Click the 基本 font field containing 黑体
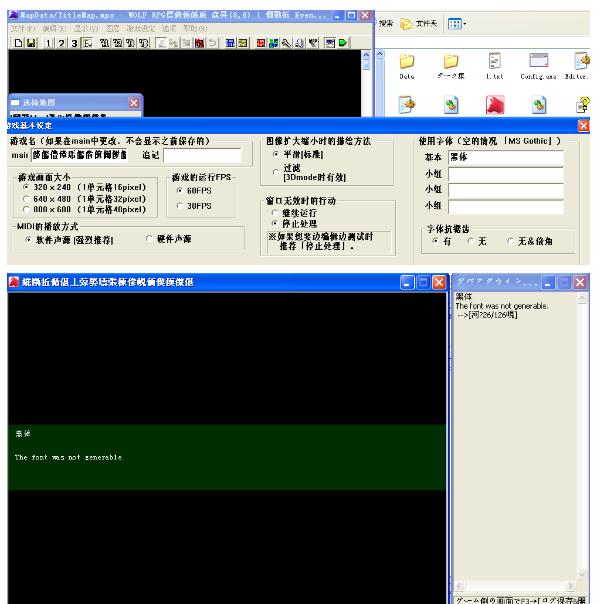 [506, 157]
